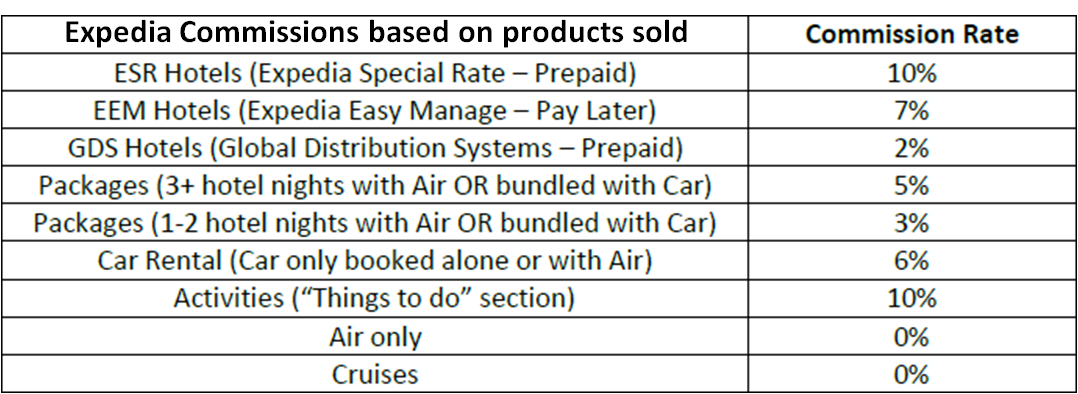
Task: Click the 'Expedia Commissions based on products sold' header
Action: tap(375, 34)
